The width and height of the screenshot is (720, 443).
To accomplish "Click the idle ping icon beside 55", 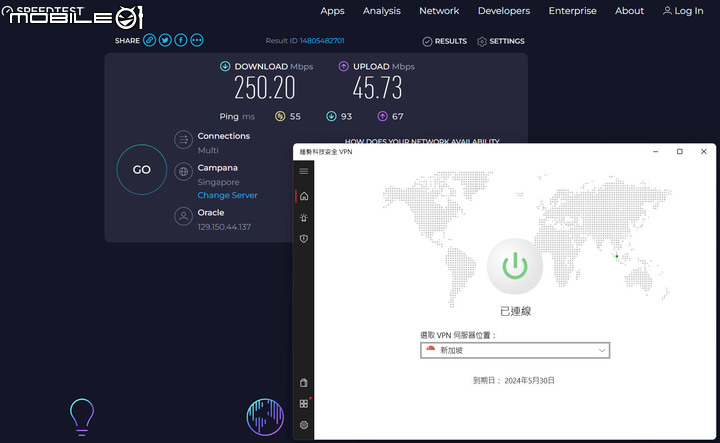I will (x=280, y=116).
